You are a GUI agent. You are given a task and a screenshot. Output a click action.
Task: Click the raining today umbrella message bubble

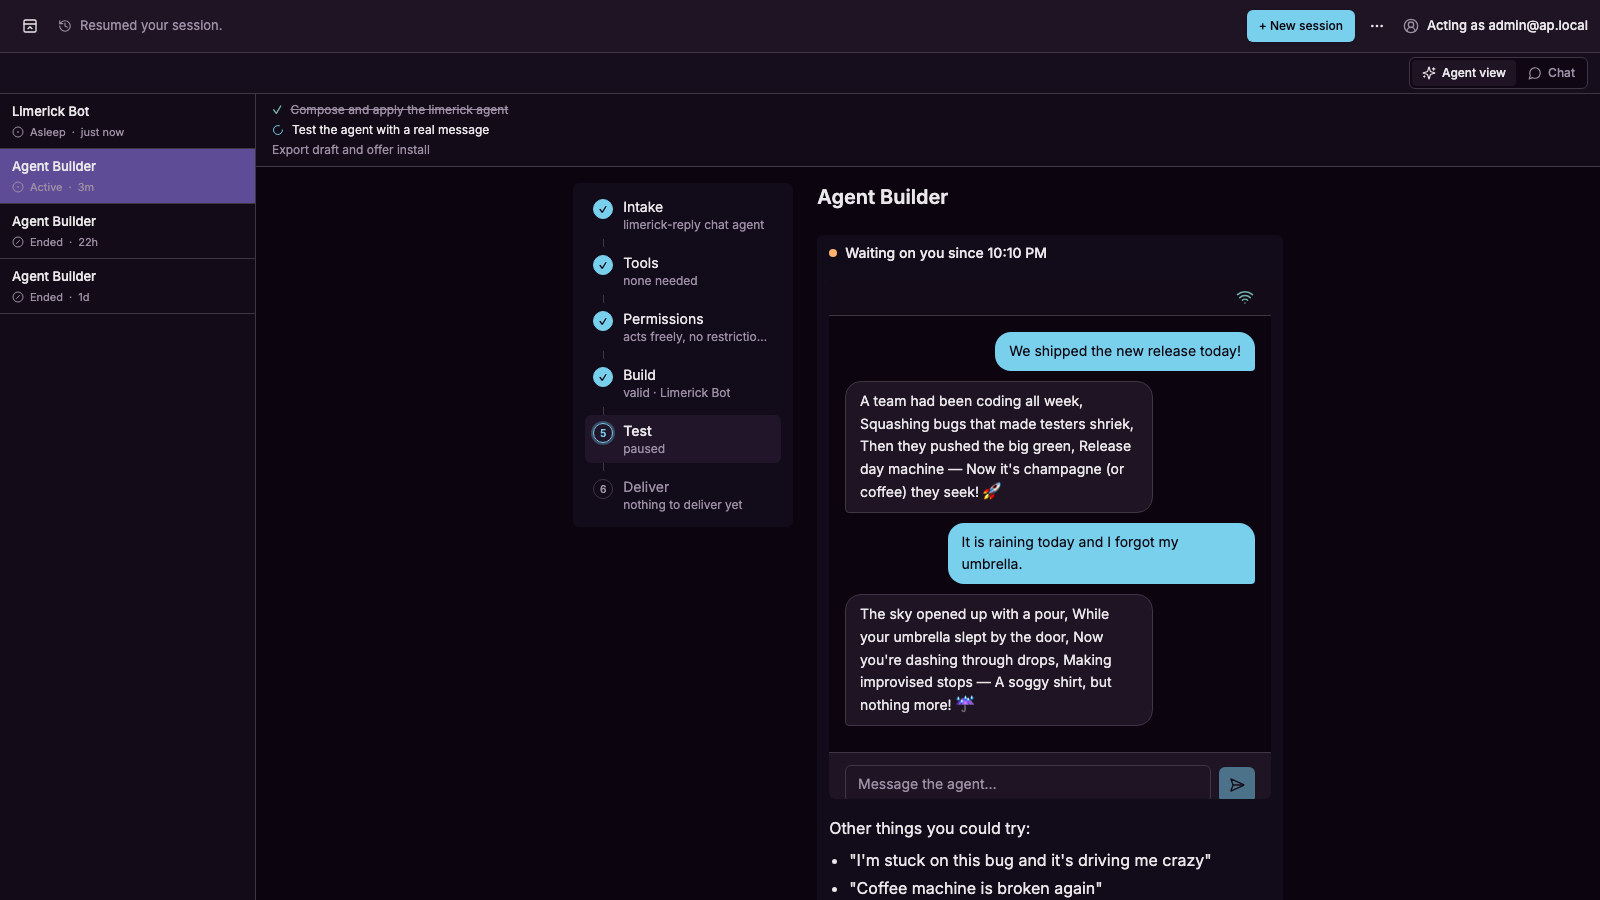coord(1101,553)
